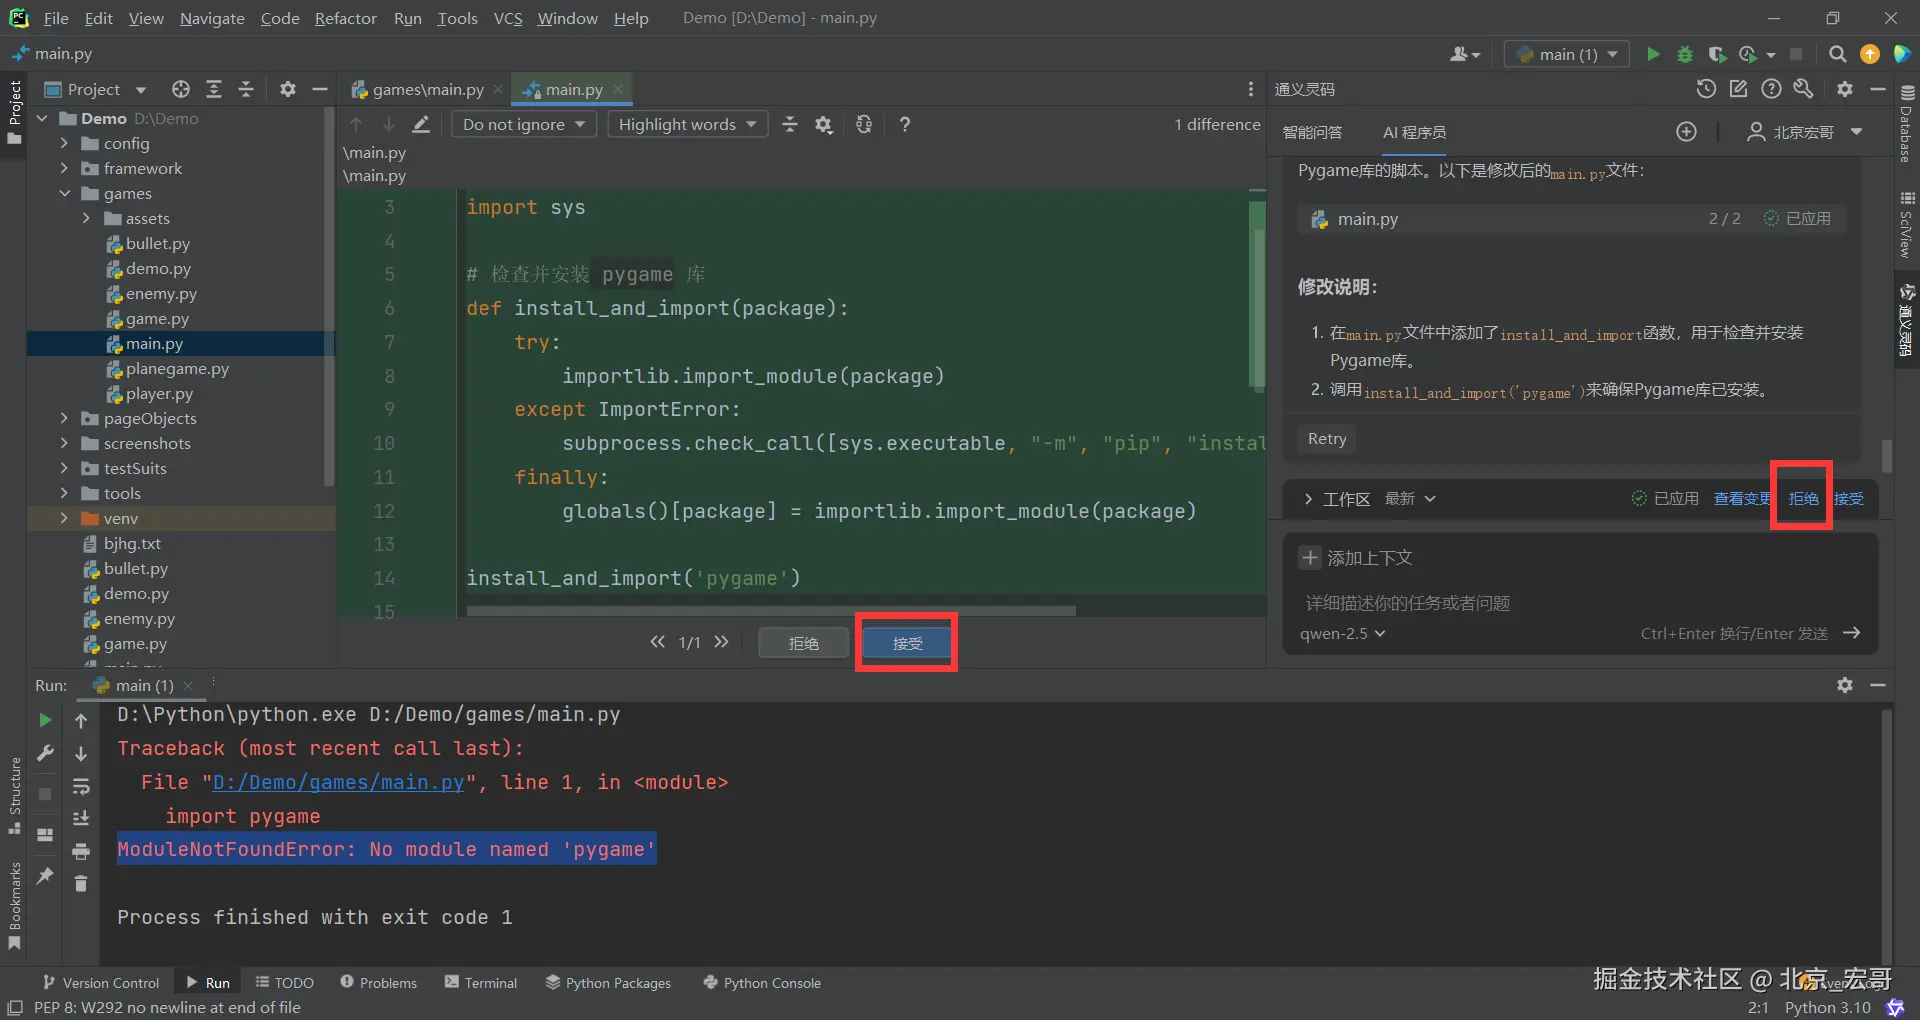Open diff help question mark

tap(904, 124)
